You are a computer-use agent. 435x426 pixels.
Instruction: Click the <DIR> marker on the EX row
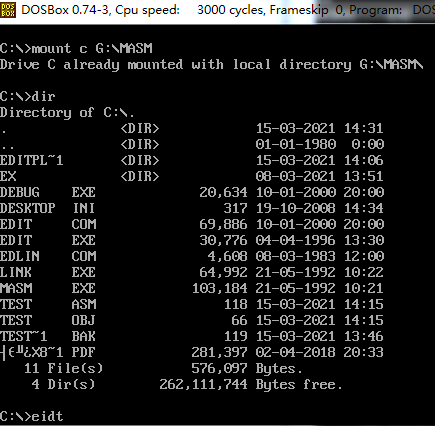tap(140, 176)
